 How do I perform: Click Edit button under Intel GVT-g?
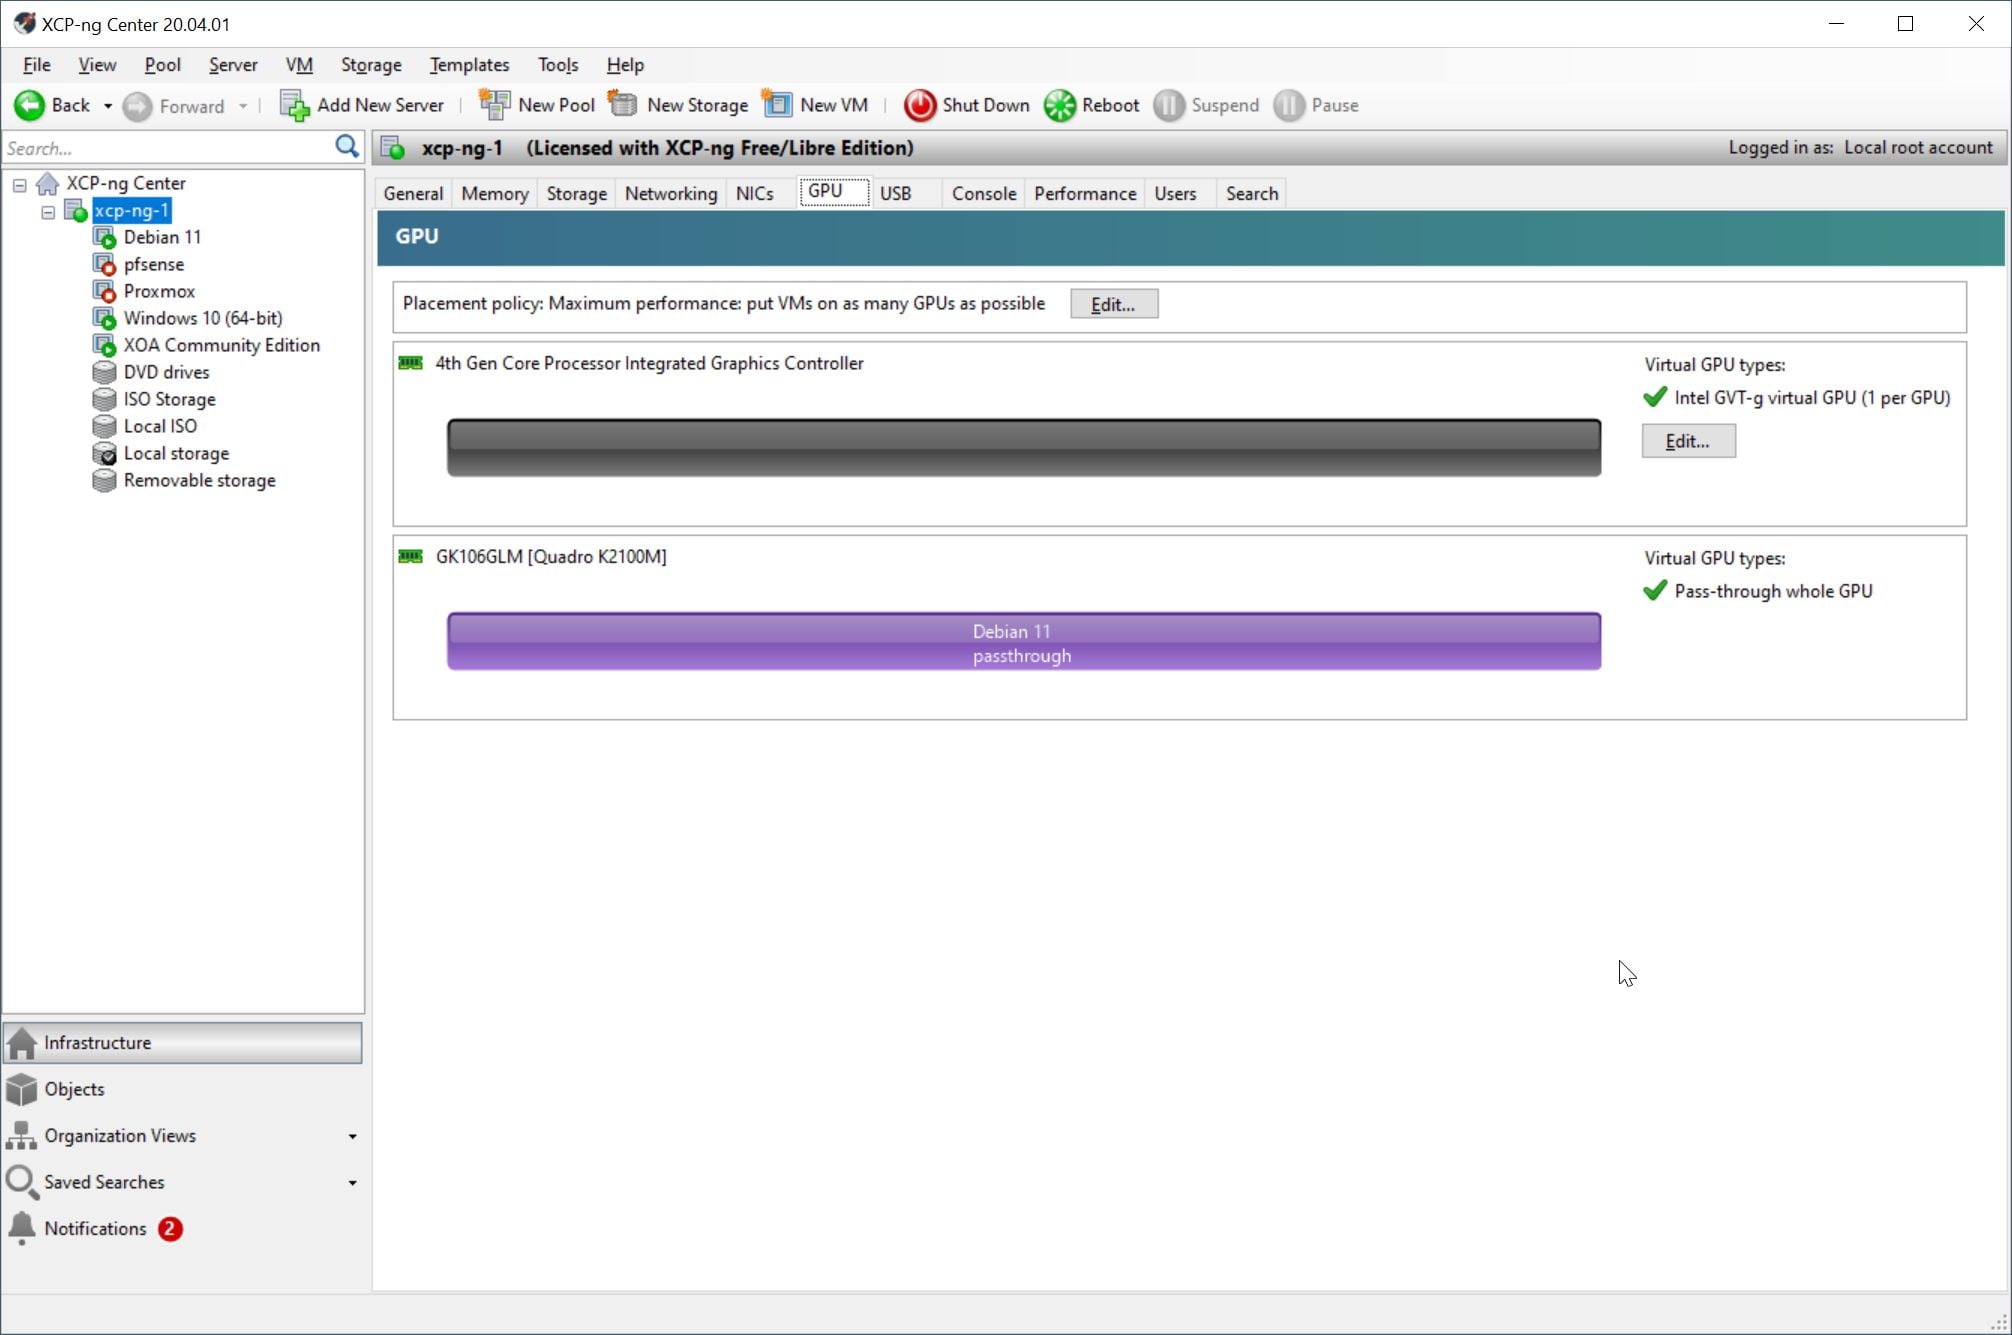(1687, 441)
